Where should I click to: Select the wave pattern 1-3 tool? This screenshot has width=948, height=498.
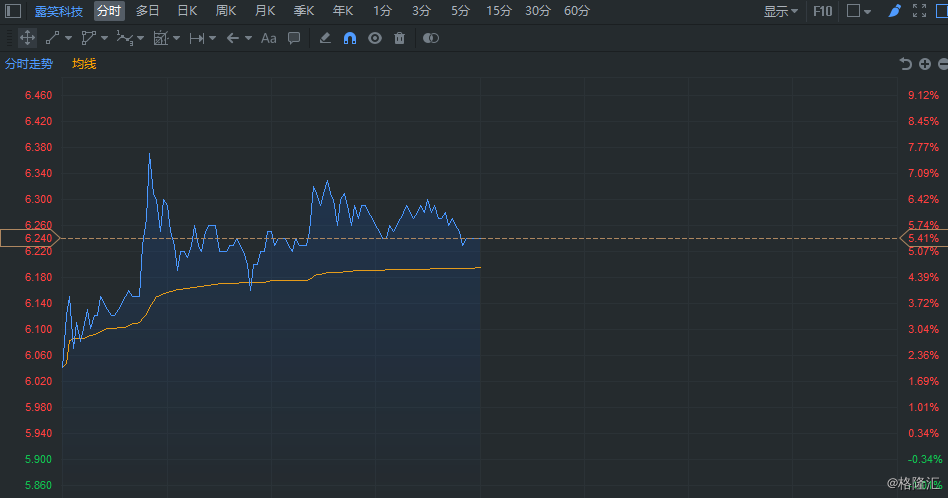coord(125,38)
